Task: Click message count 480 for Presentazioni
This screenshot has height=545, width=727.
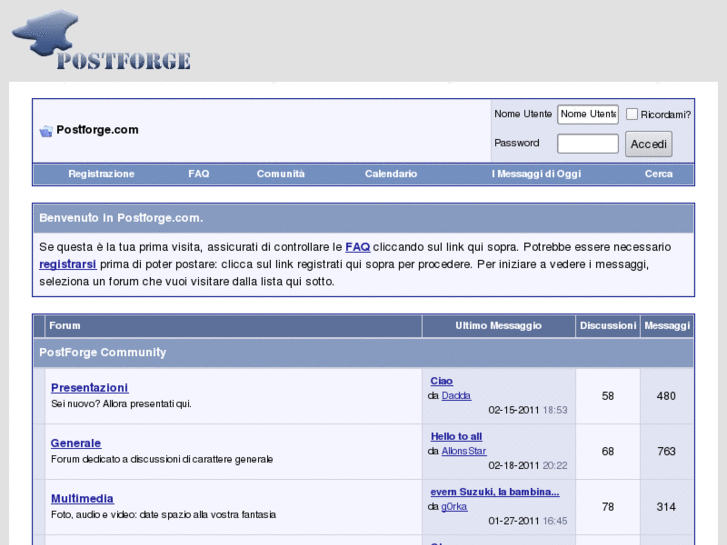Action: [x=666, y=396]
